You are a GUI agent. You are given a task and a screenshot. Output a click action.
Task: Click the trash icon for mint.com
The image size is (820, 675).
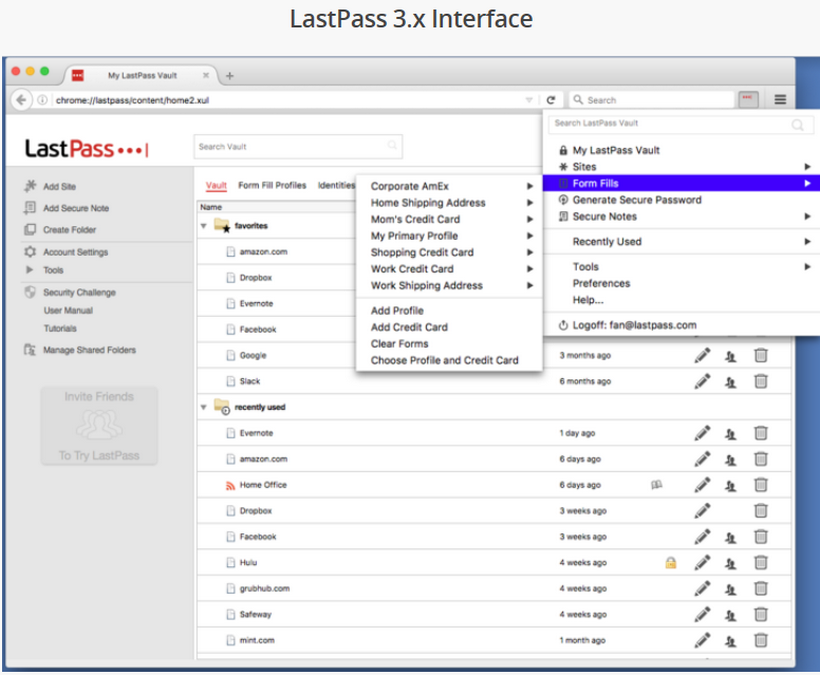[x=761, y=640]
